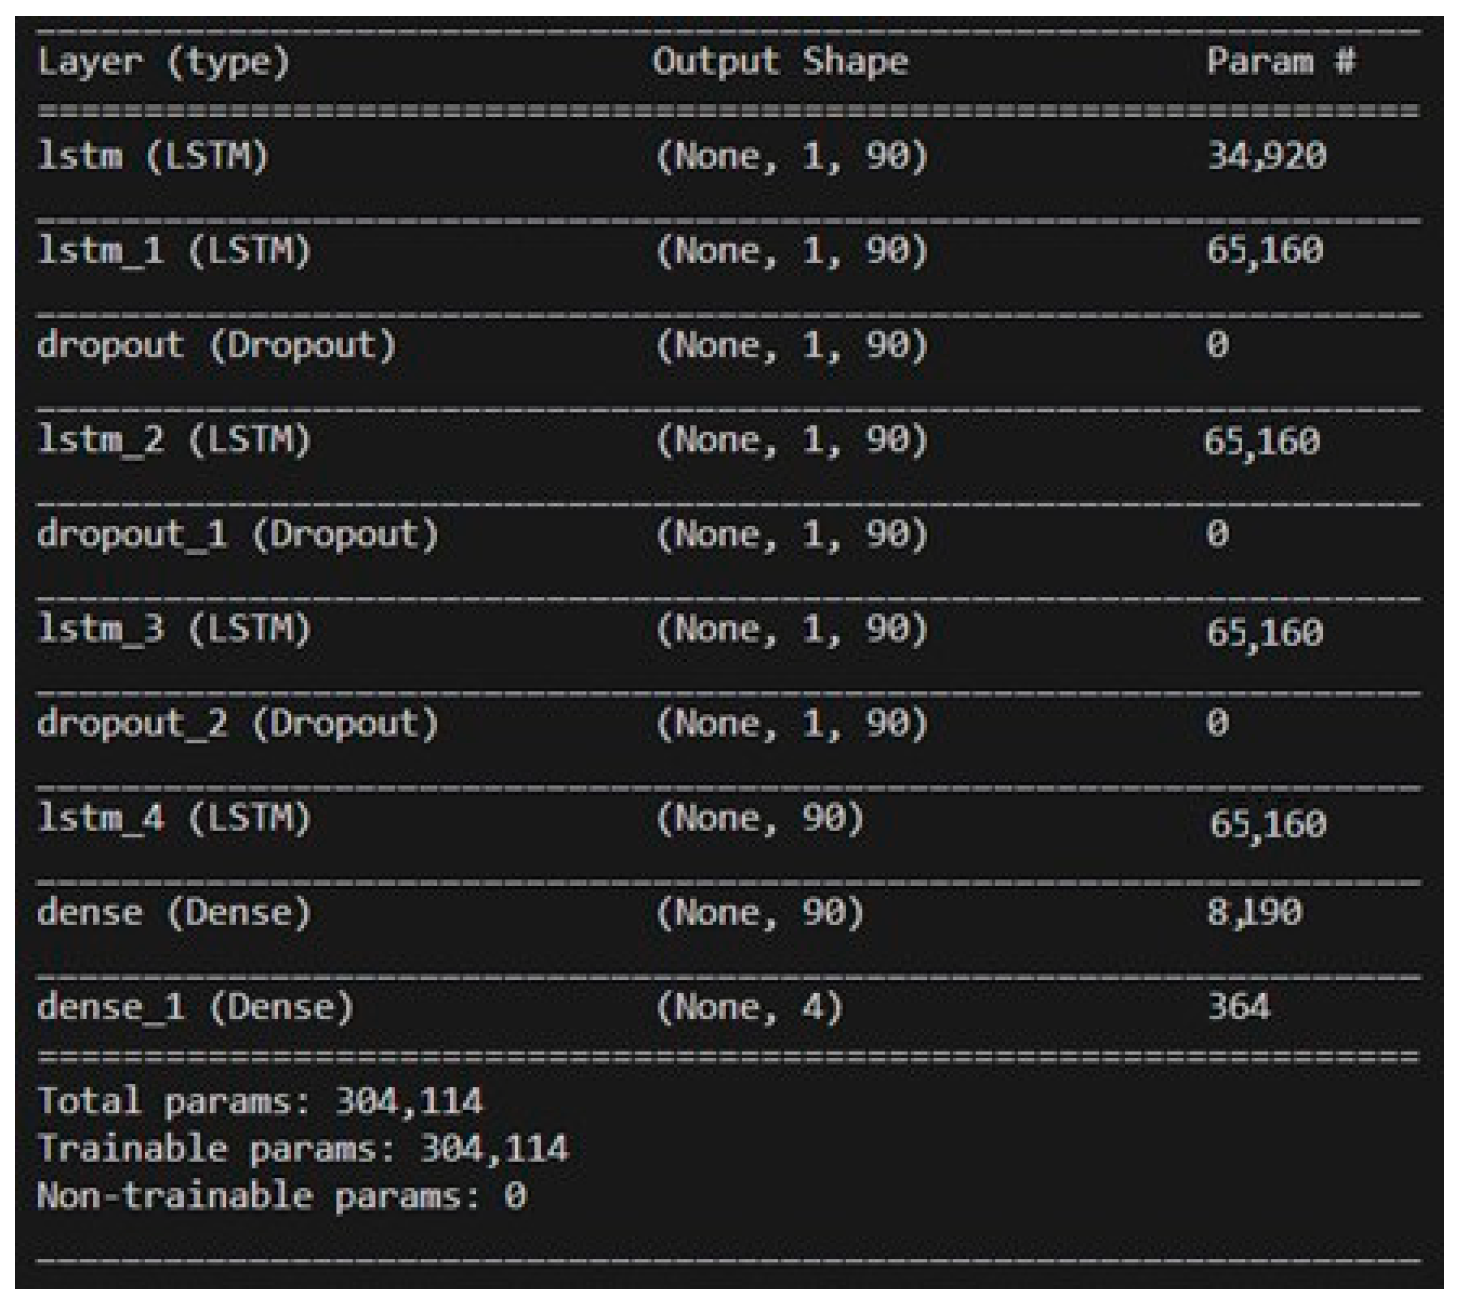Screen dimensions: 1460x1304
Task: Select the 'dropout_1 (Dropout)' layer text
Action: pyautogui.click(x=237, y=534)
